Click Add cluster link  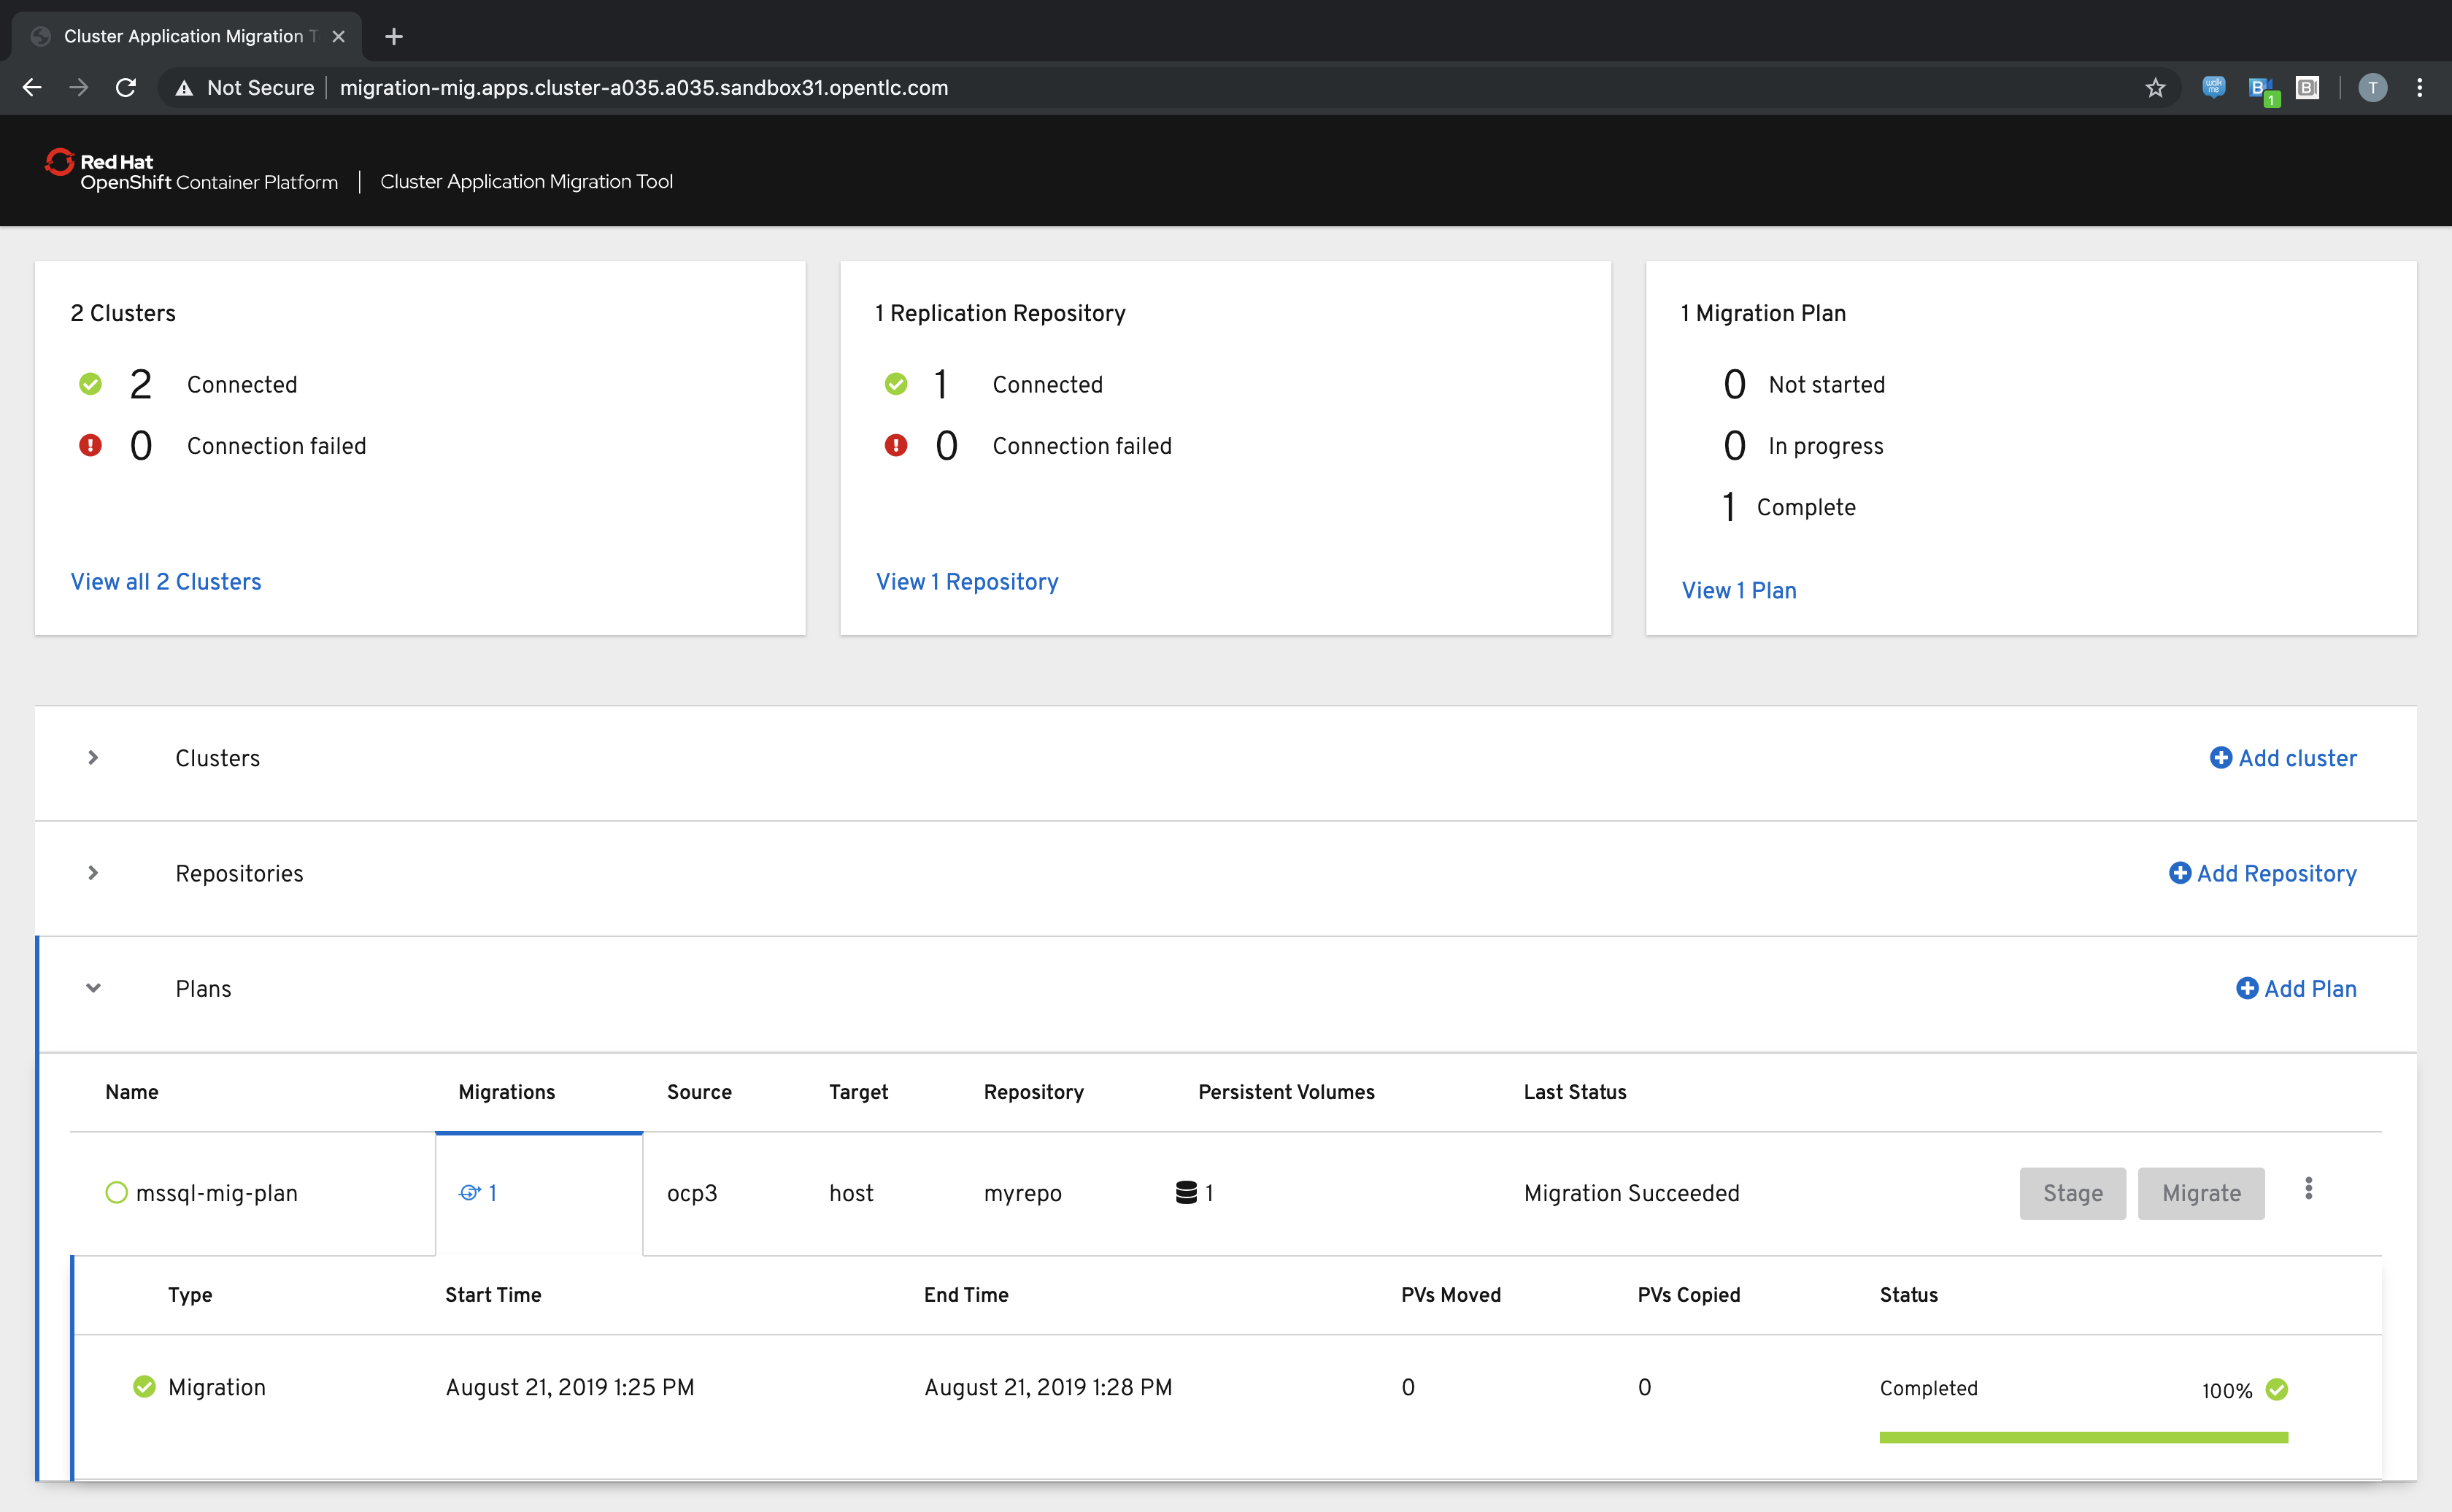tap(2283, 758)
